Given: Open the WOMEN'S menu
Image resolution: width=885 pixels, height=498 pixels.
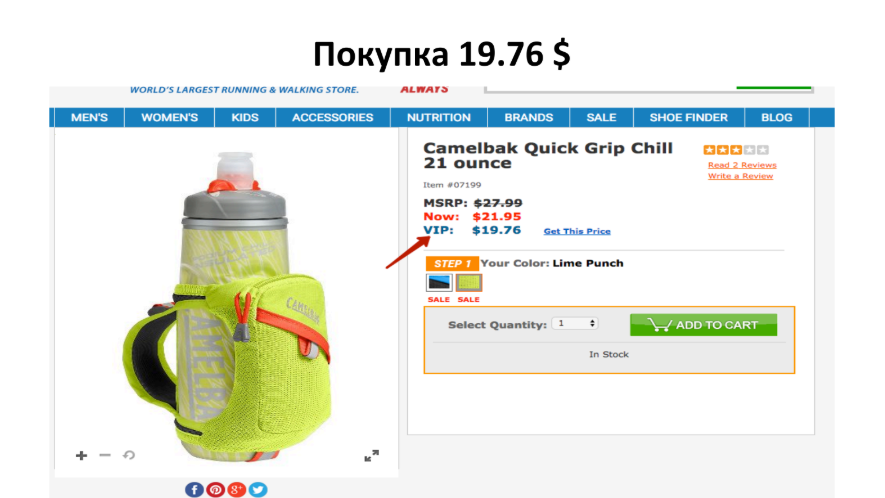Looking at the screenshot, I should [x=169, y=117].
